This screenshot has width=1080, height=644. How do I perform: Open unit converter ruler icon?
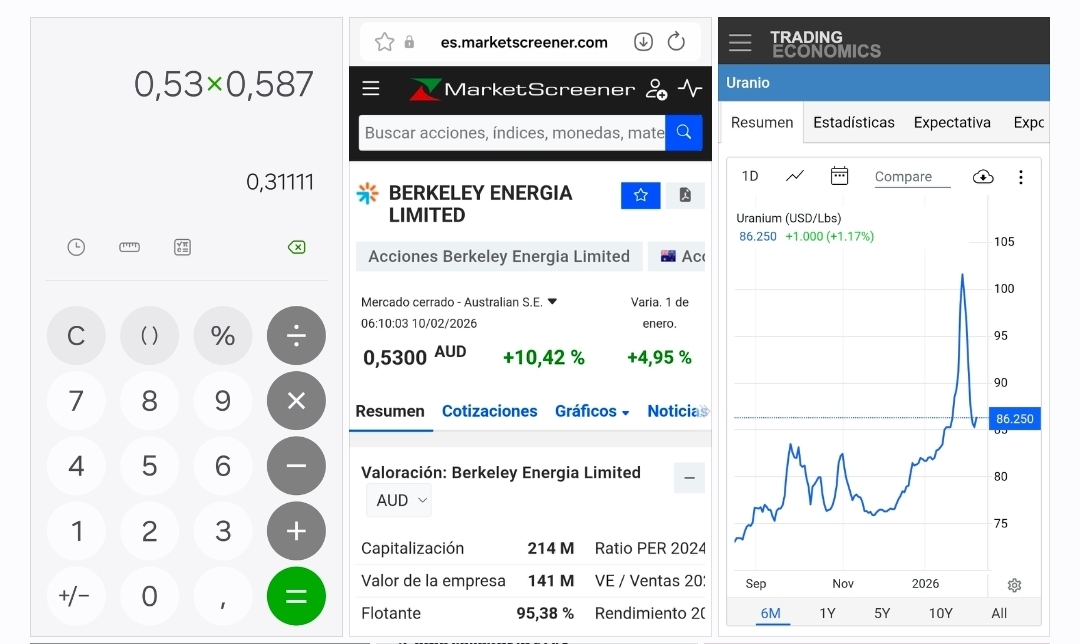point(129,247)
